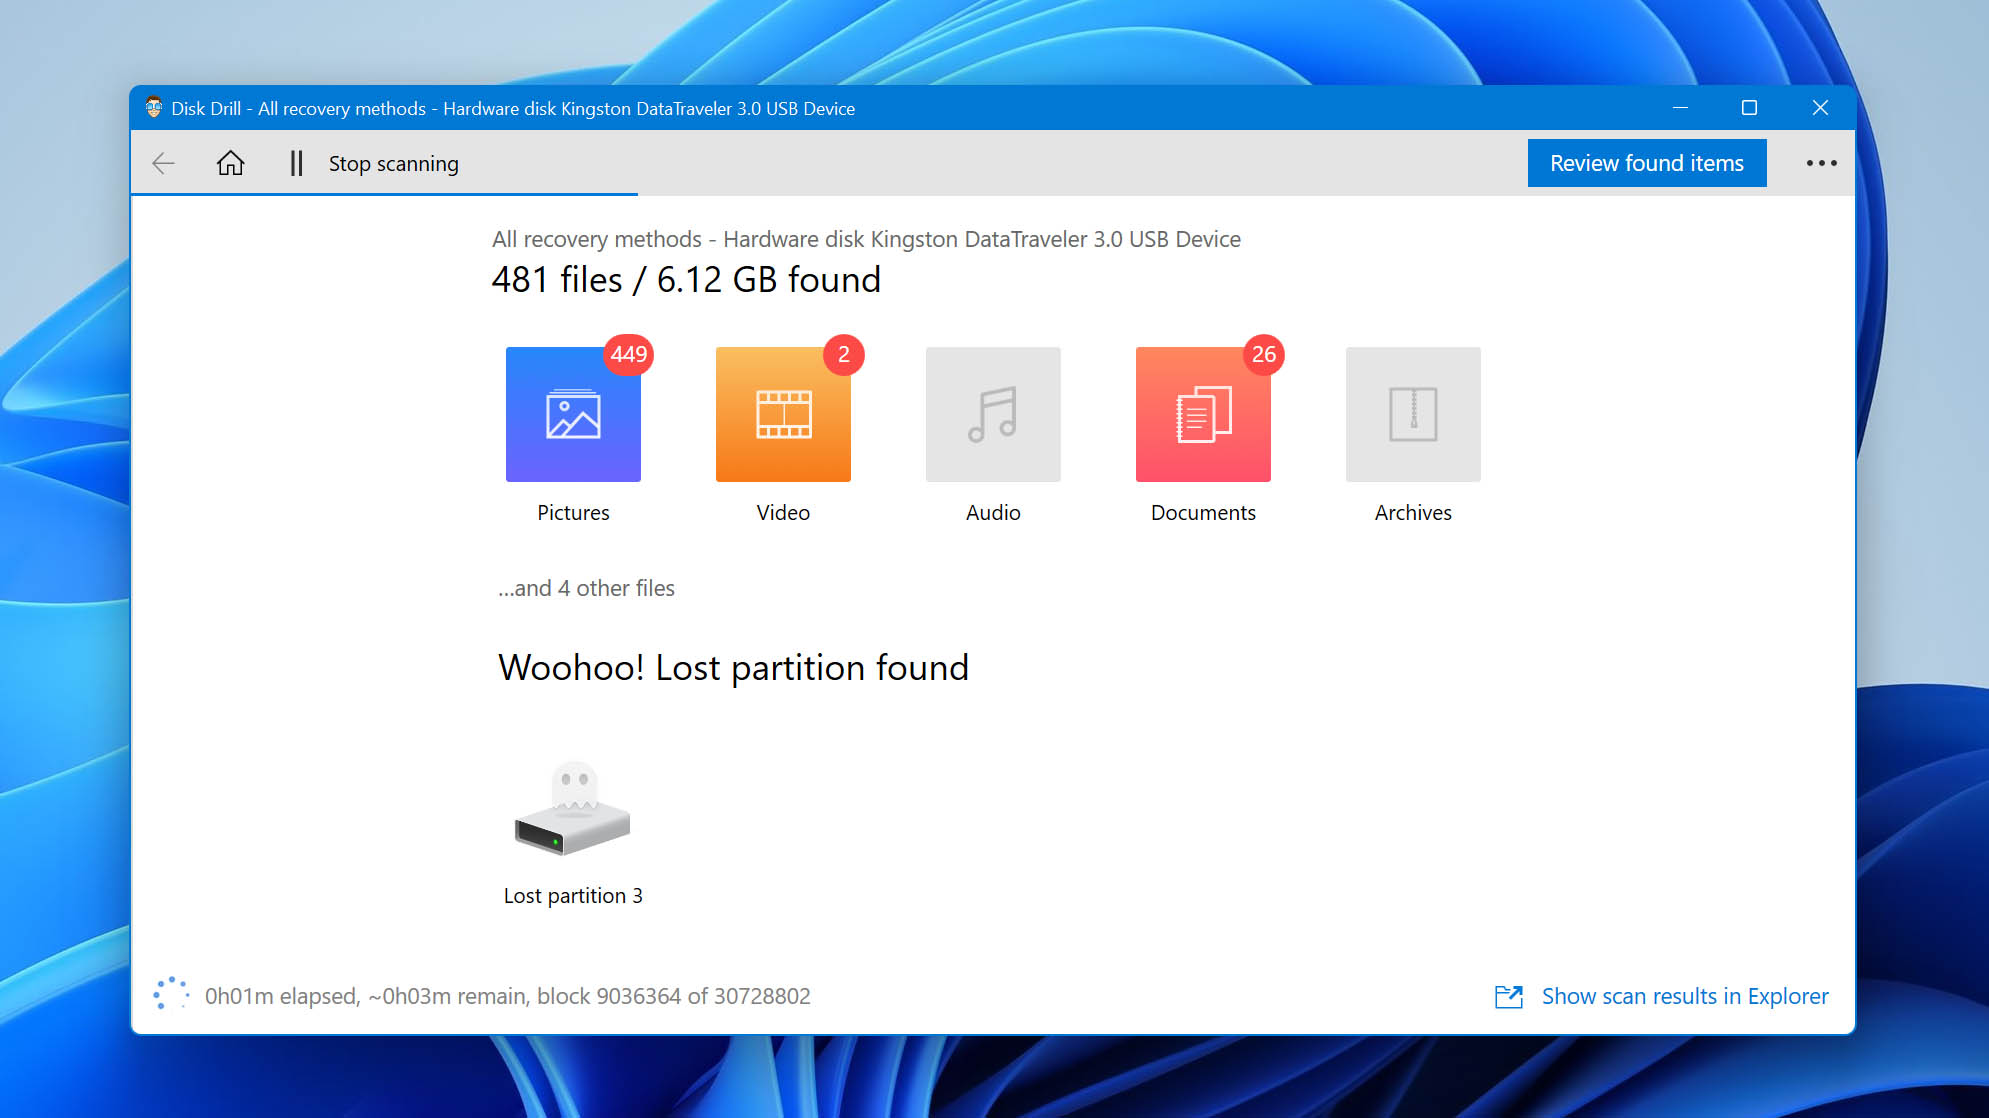Image resolution: width=1989 pixels, height=1118 pixels.
Task: Open recovery methods dropdown header
Action: (x=866, y=239)
